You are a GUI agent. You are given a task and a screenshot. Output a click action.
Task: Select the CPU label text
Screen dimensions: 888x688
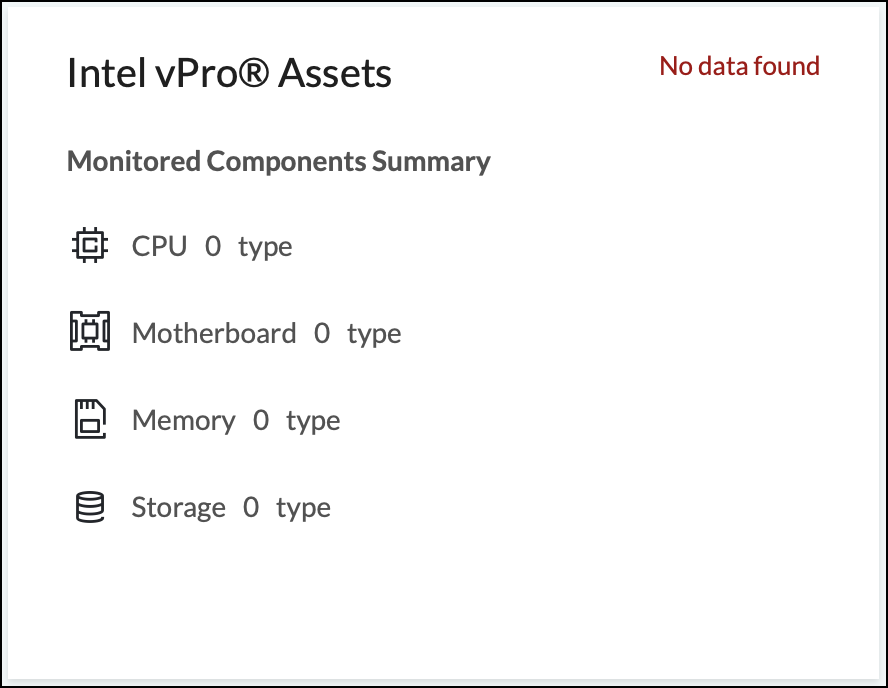click(x=159, y=246)
